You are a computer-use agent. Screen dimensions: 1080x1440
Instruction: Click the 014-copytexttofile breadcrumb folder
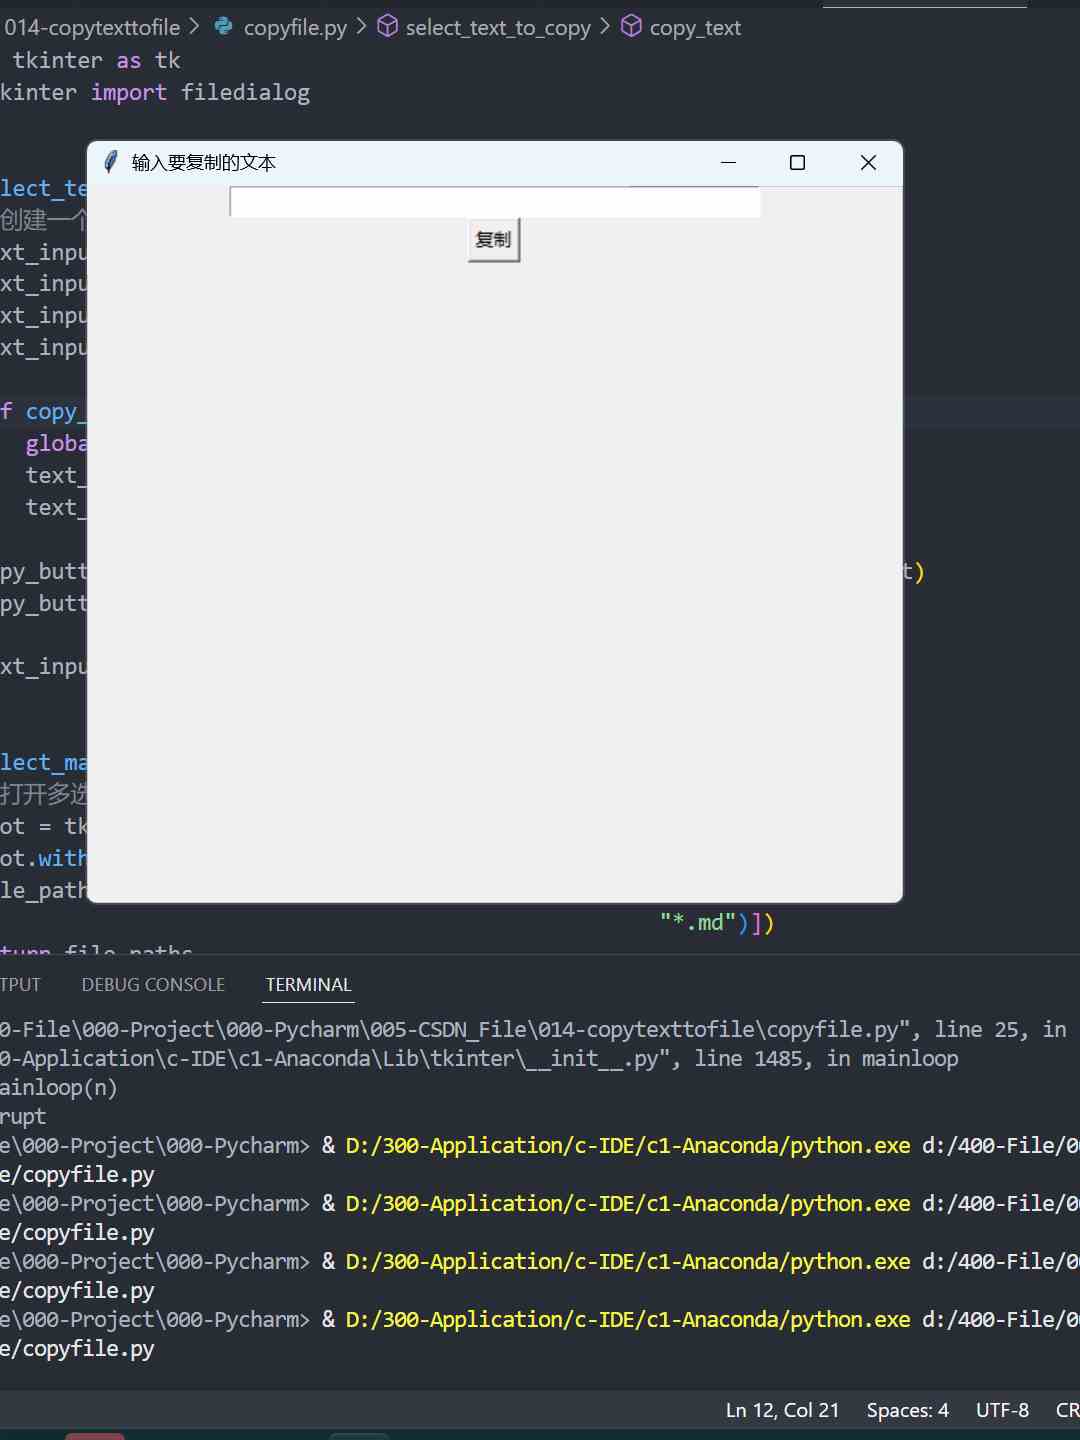pos(92,28)
